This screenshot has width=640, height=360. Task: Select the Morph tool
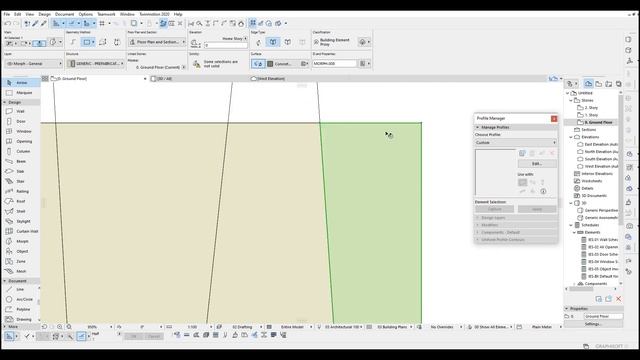tap(21, 241)
